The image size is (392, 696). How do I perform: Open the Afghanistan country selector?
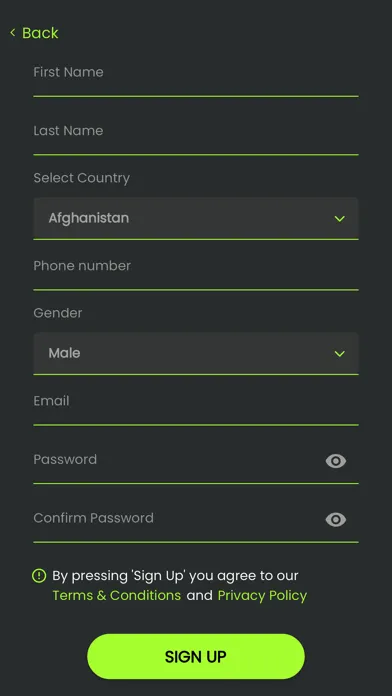coord(196,218)
